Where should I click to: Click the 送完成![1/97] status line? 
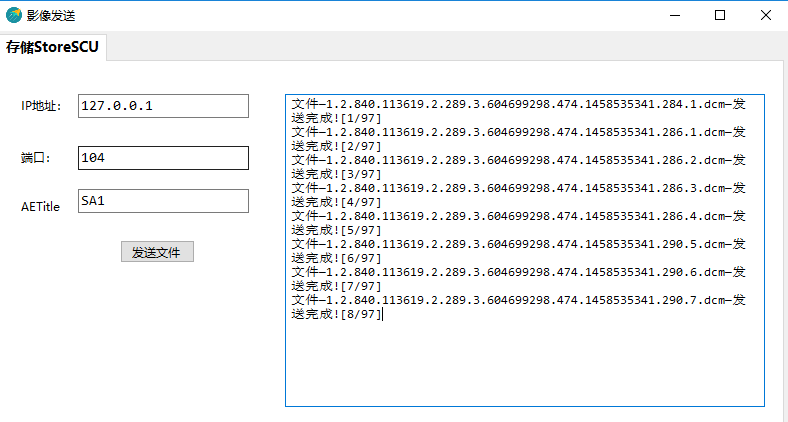click(337, 119)
